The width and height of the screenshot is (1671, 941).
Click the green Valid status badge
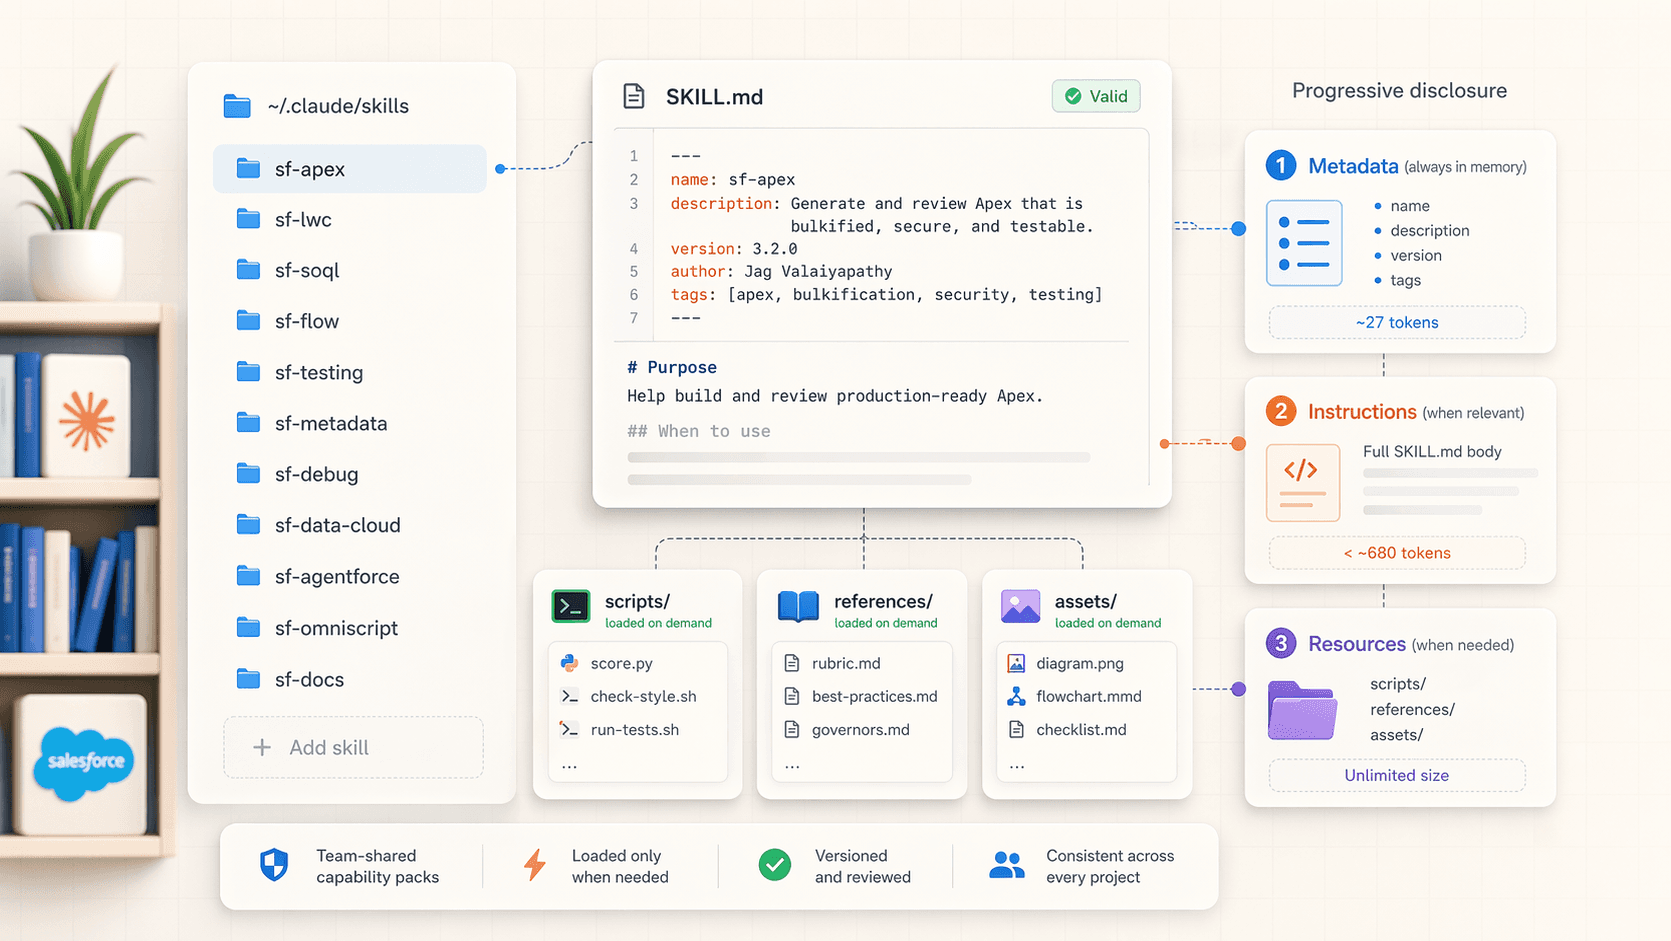[x=1096, y=96]
